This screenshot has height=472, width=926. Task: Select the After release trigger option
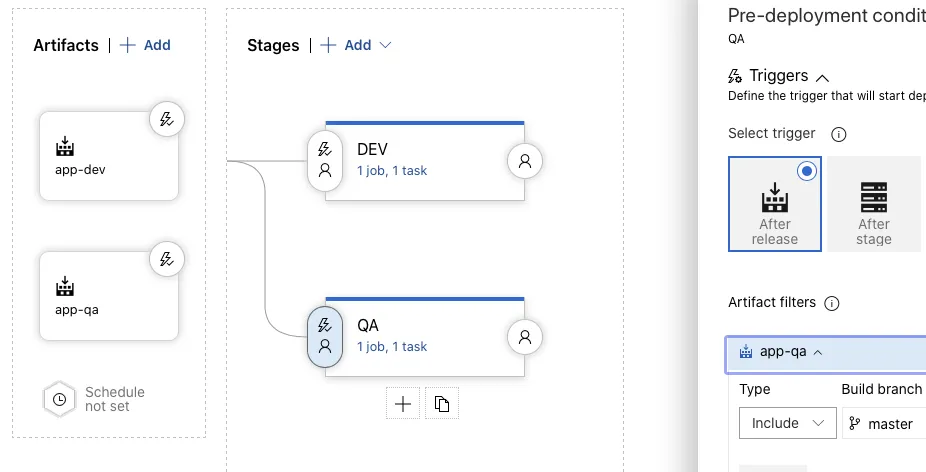[x=775, y=204]
